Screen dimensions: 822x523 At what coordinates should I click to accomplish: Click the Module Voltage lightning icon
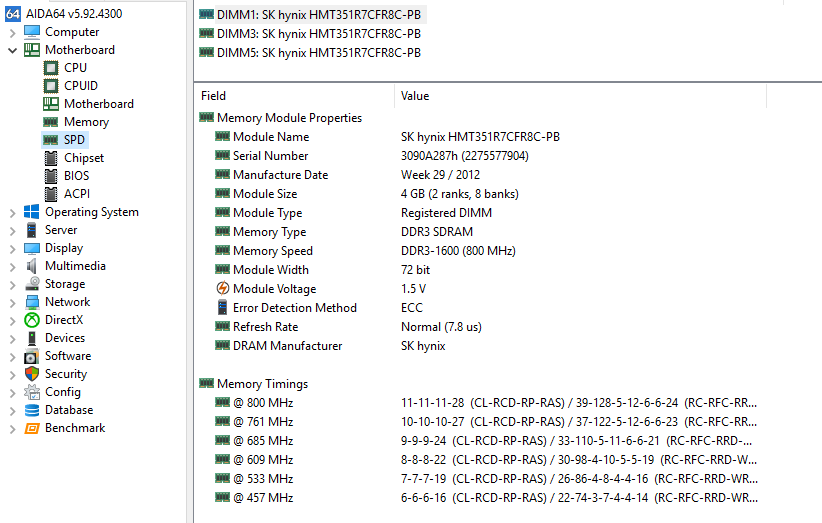click(222, 289)
